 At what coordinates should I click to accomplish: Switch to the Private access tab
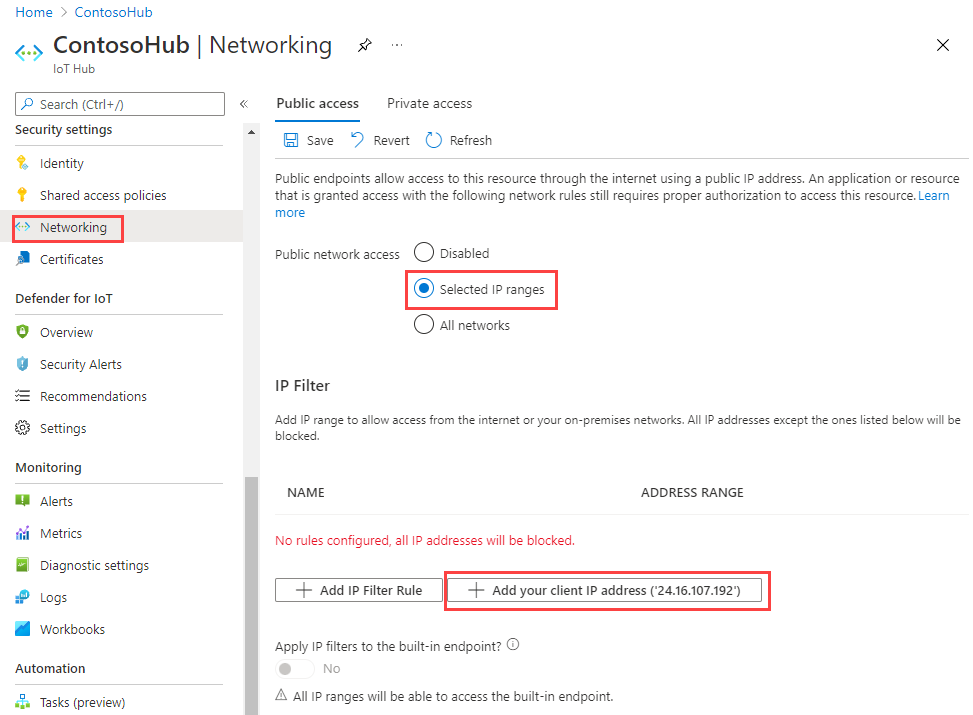(429, 103)
